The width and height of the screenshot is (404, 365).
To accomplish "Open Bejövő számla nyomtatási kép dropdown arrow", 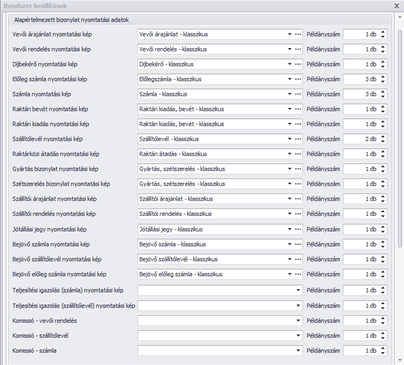I will [289, 244].
